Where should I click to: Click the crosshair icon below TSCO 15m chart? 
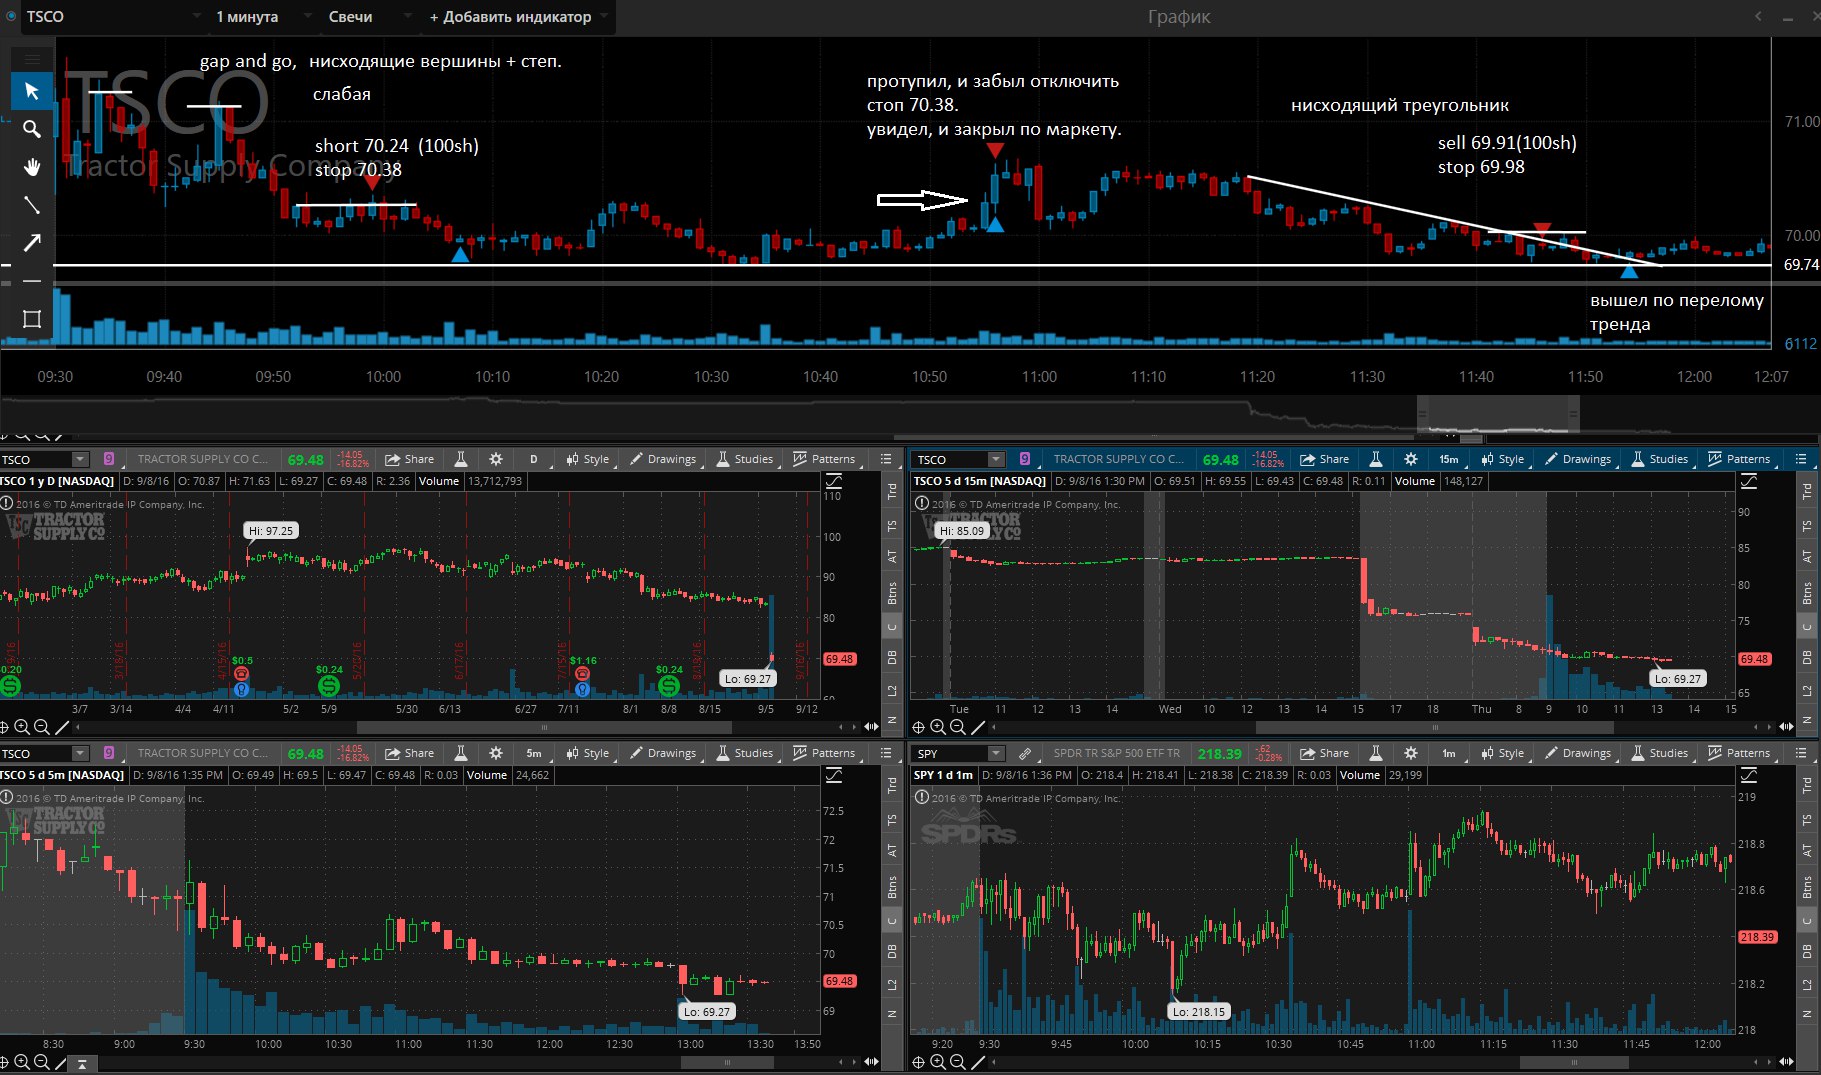click(x=919, y=727)
